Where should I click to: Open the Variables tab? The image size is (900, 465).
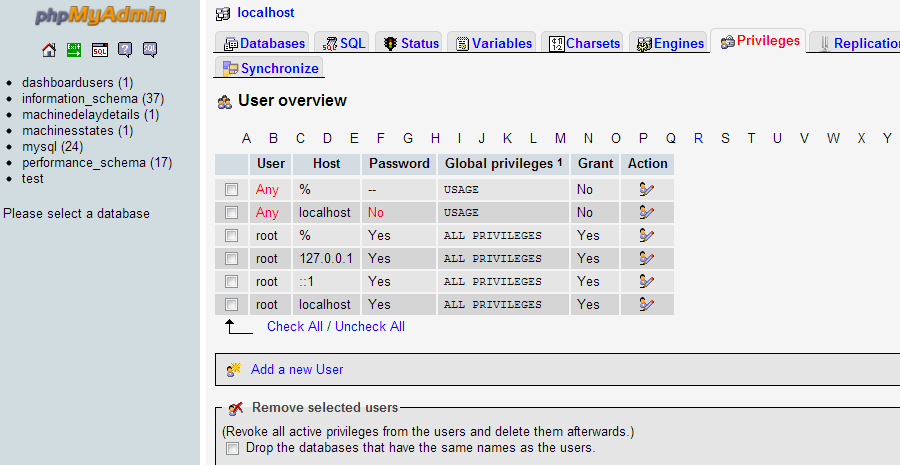(492, 43)
